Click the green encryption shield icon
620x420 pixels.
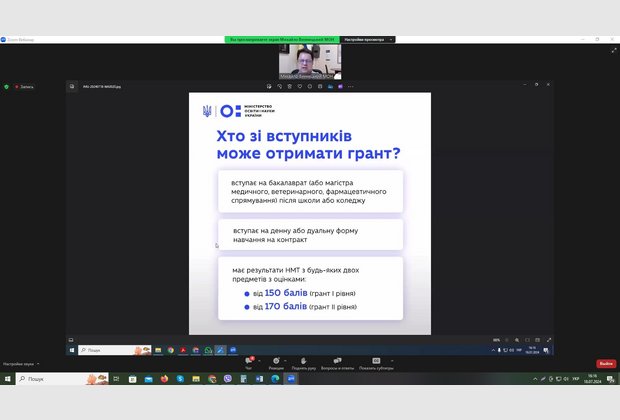7,87
